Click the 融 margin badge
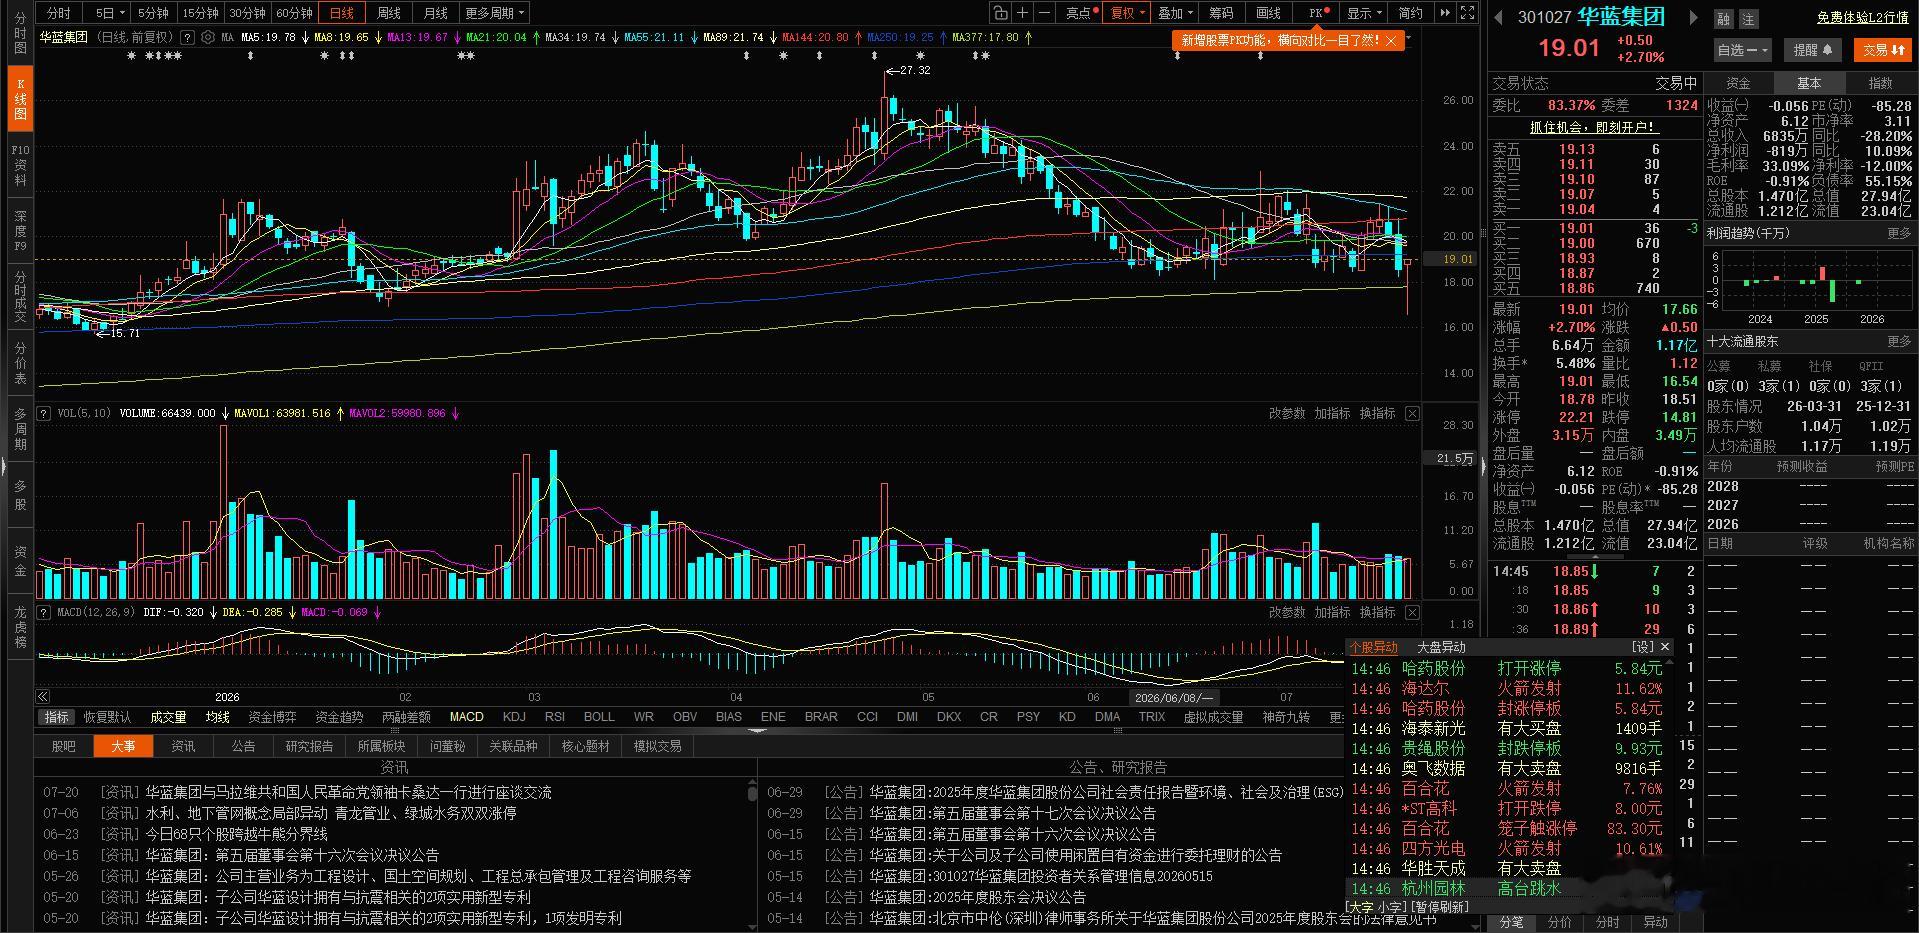Screen dimensions: 1919x933 point(1723,19)
